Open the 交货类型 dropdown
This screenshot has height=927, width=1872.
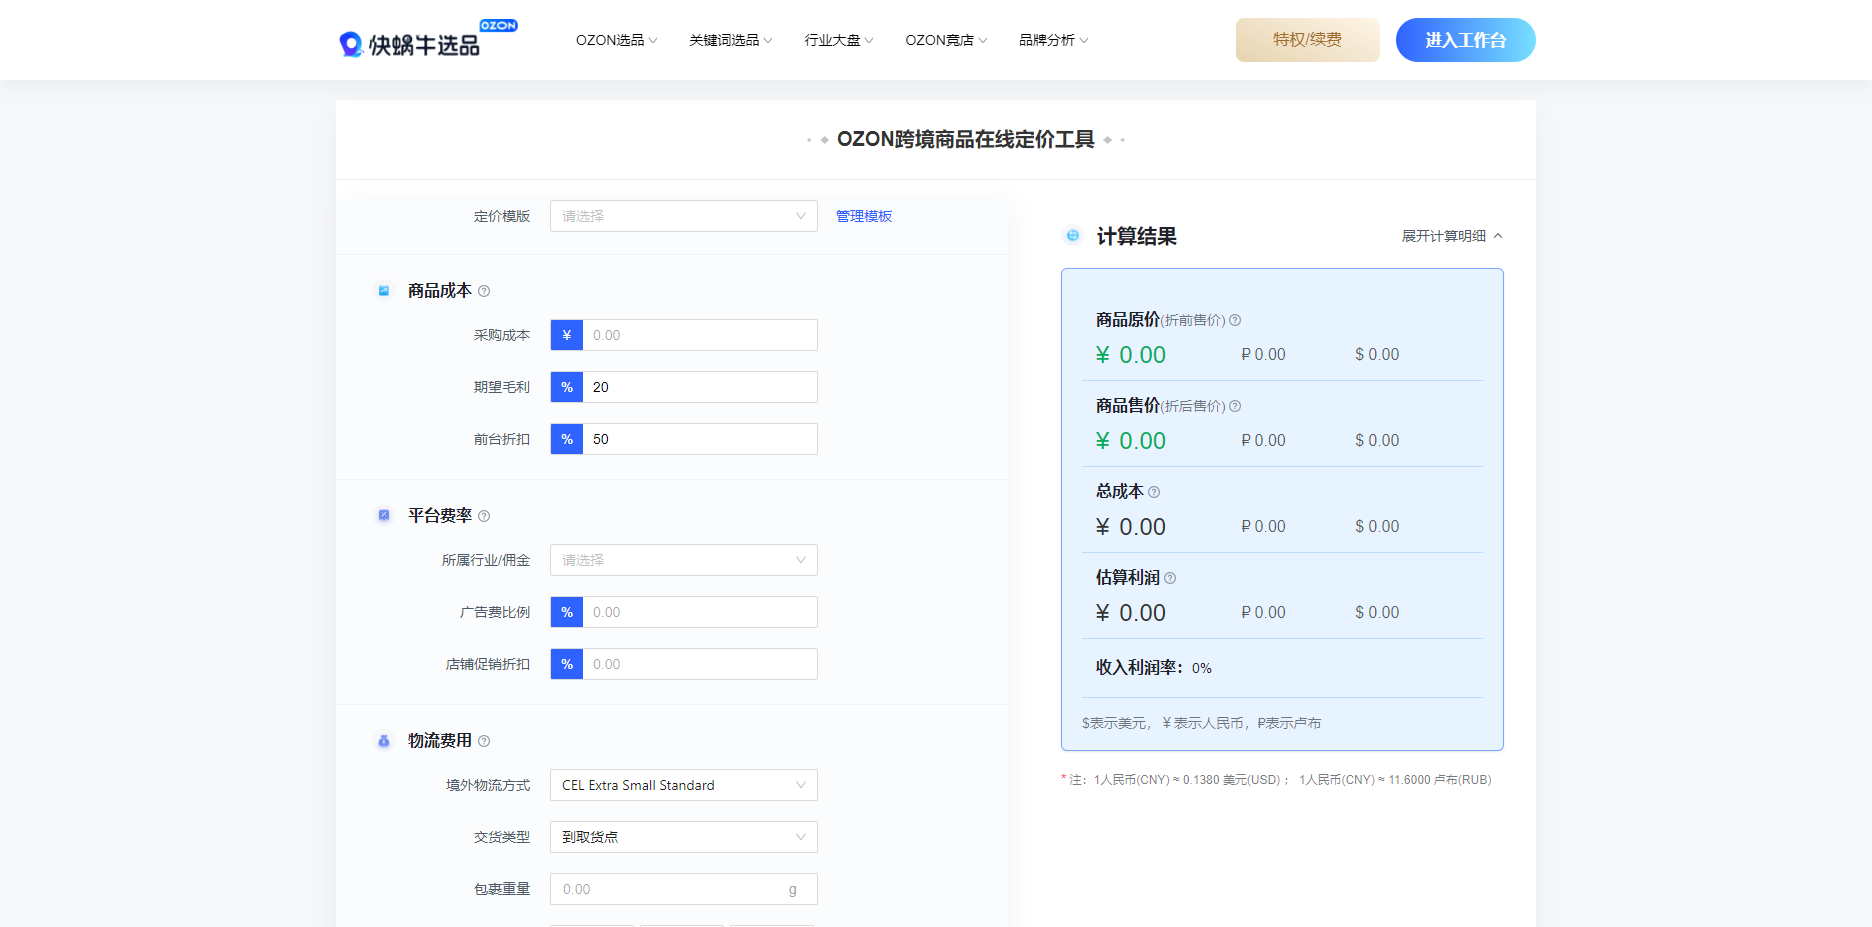click(x=684, y=837)
